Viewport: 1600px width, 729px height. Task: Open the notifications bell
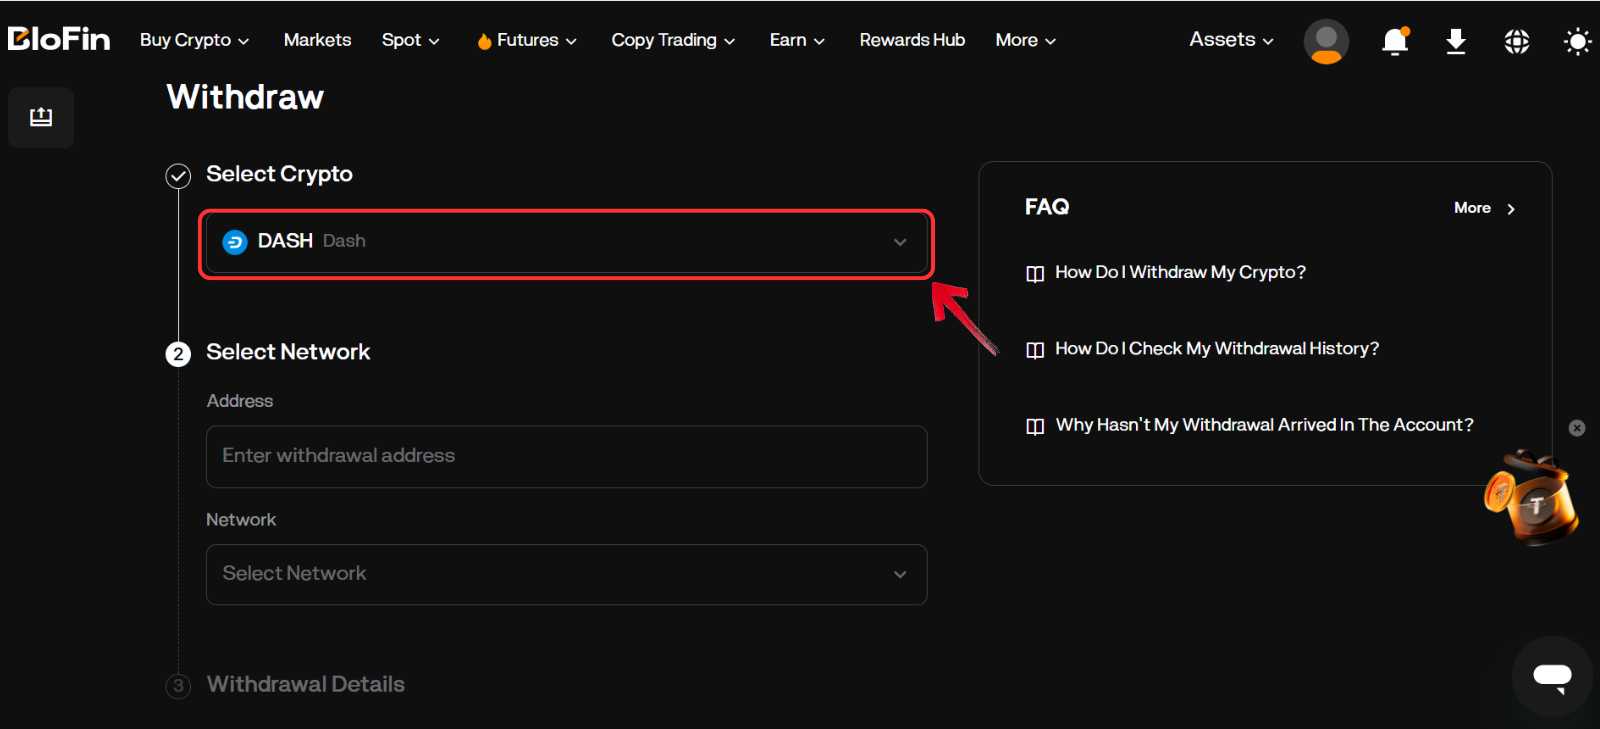(1394, 41)
